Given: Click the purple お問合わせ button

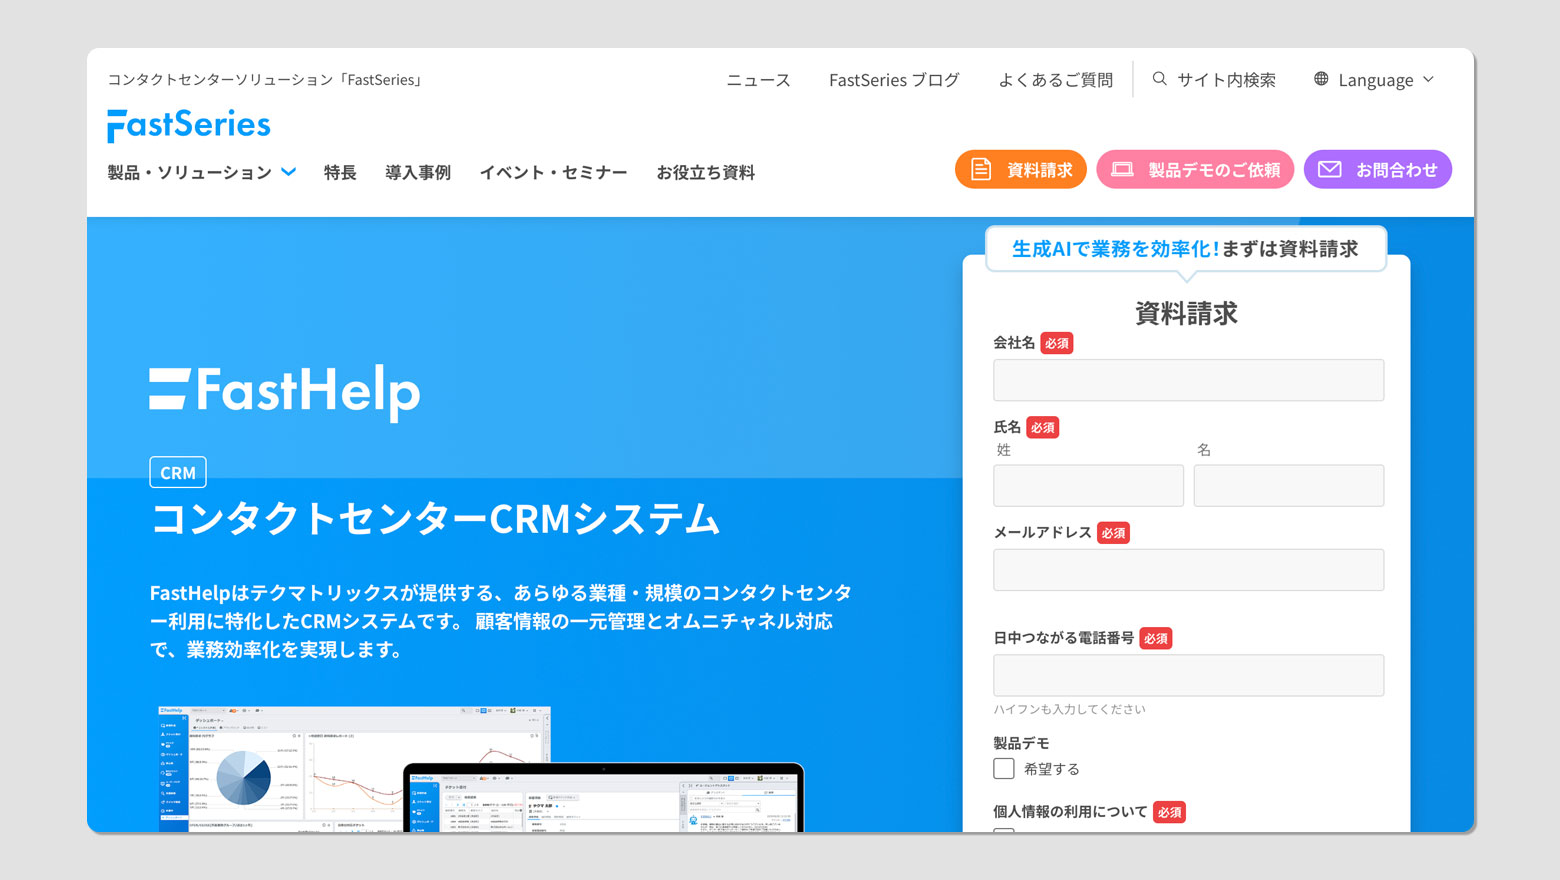Looking at the screenshot, I should [x=1378, y=170].
